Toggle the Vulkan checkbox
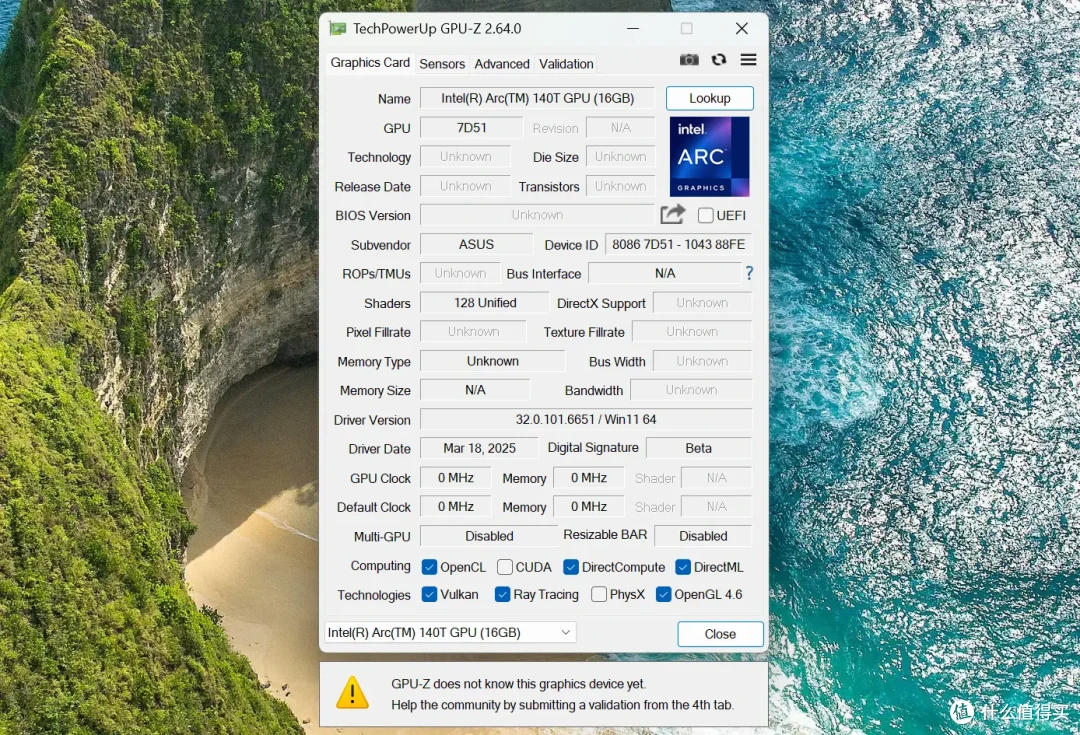1080x735 pixels. 429,594
